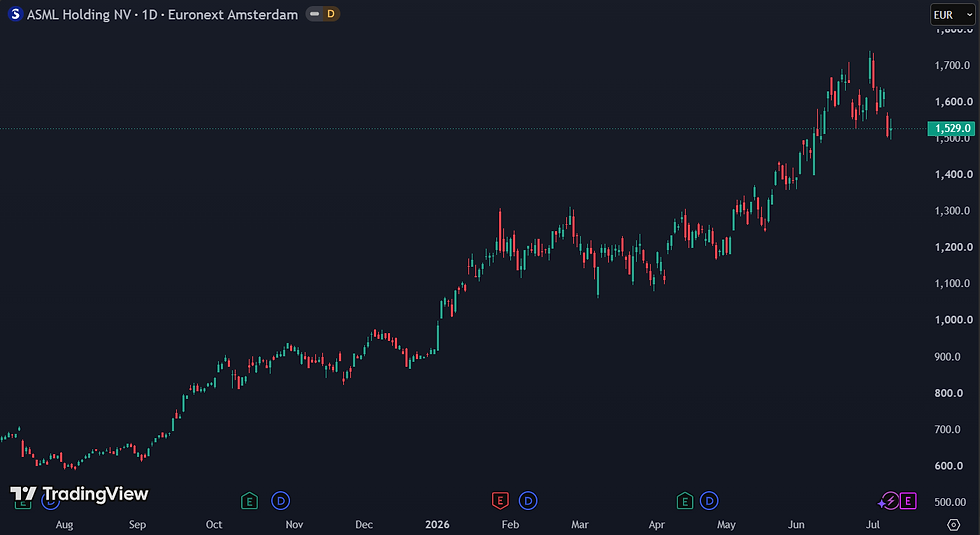Click blue dividend D marker near November

pyautogui.click(x=281, y=501)
